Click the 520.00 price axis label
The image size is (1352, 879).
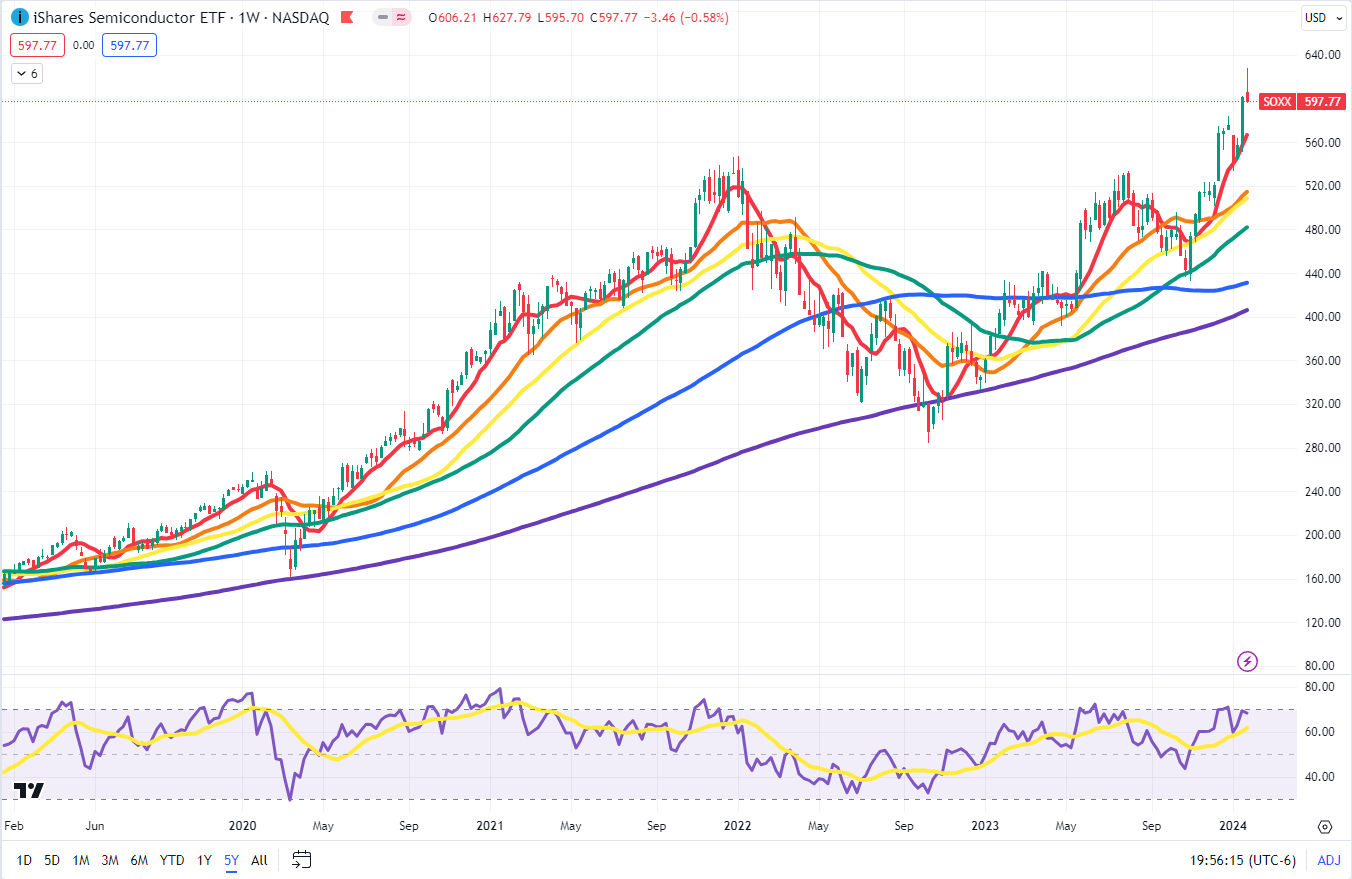1321,186
